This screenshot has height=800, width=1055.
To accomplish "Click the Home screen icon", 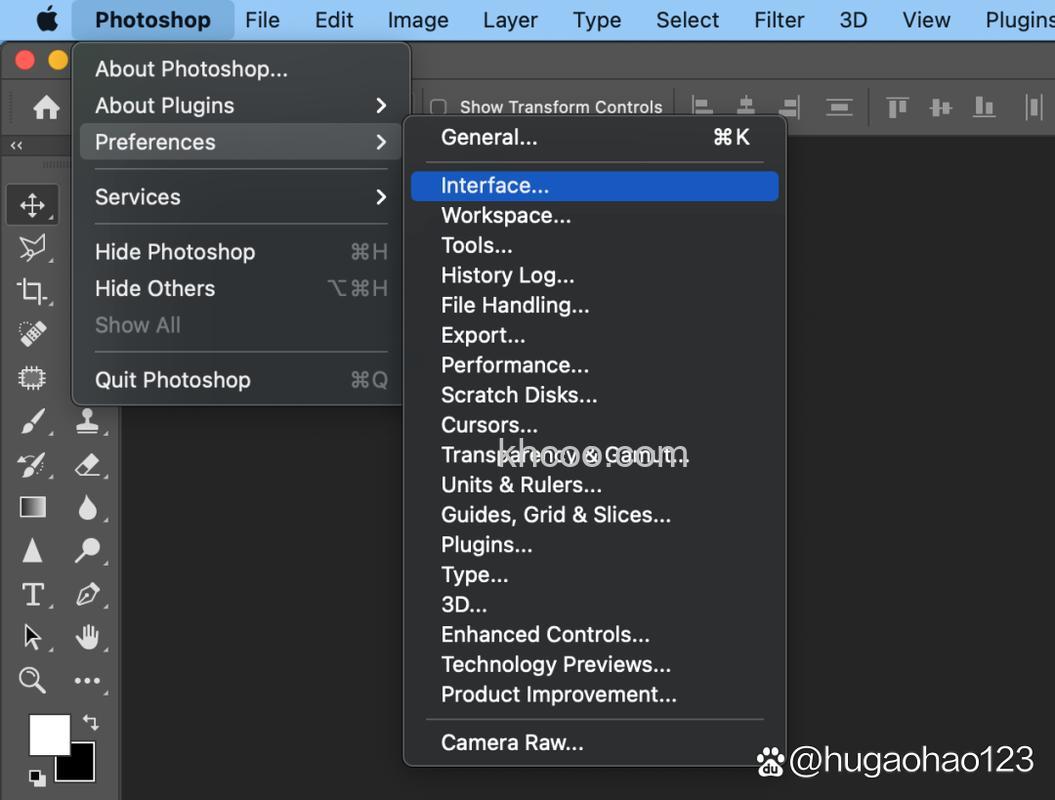I will tap(46, 107).
